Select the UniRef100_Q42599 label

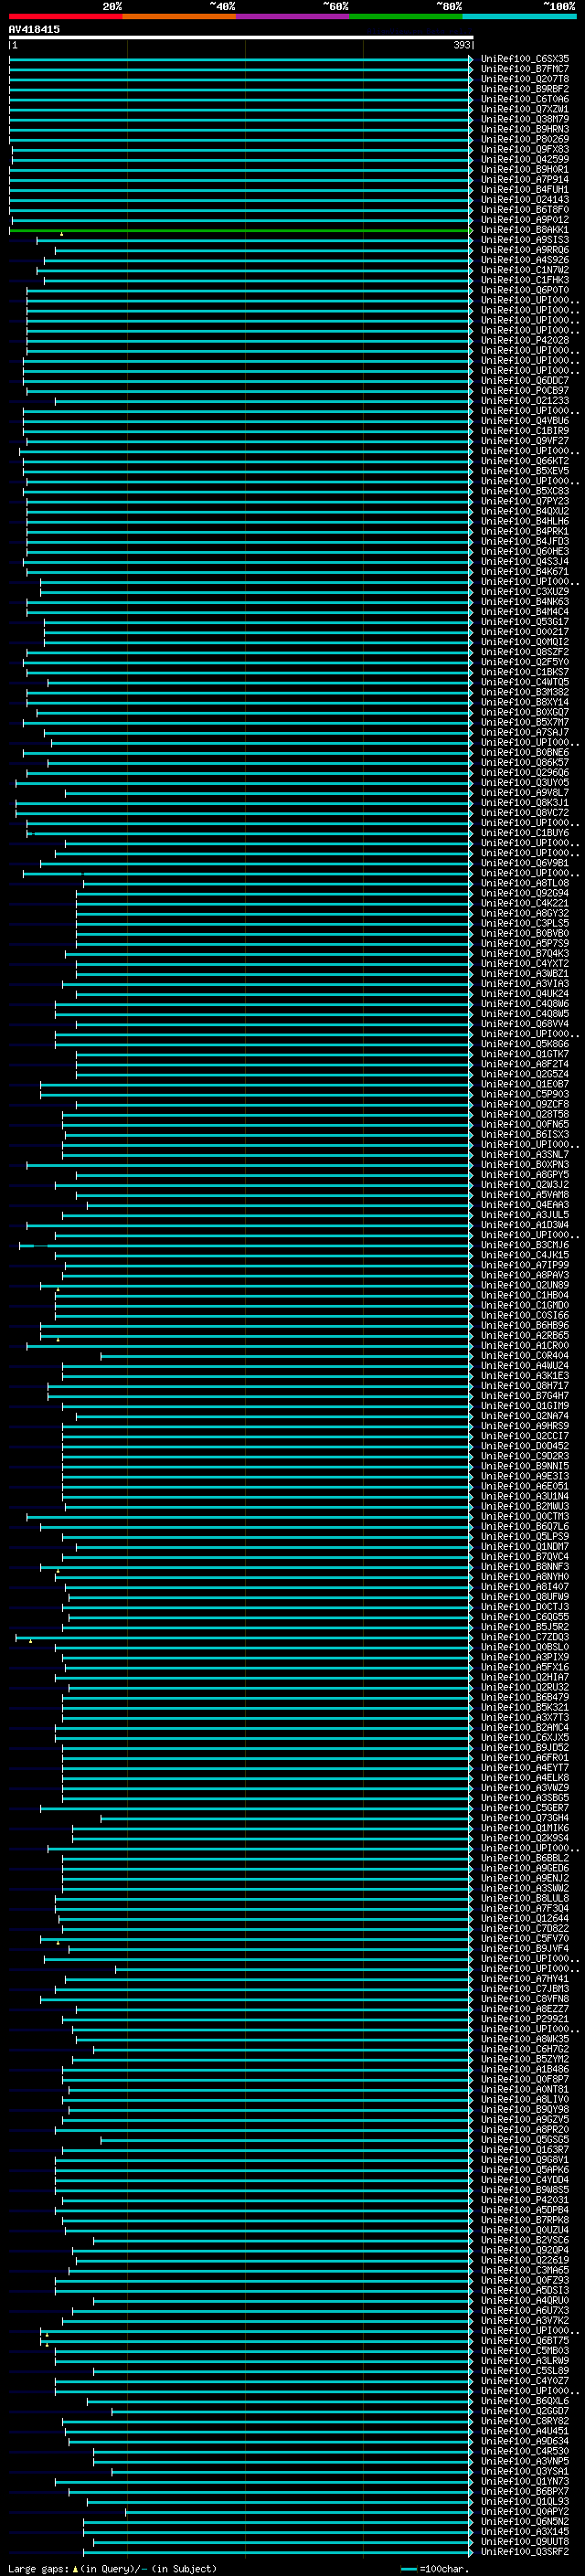pyautogui.click(x=525, y=159)
